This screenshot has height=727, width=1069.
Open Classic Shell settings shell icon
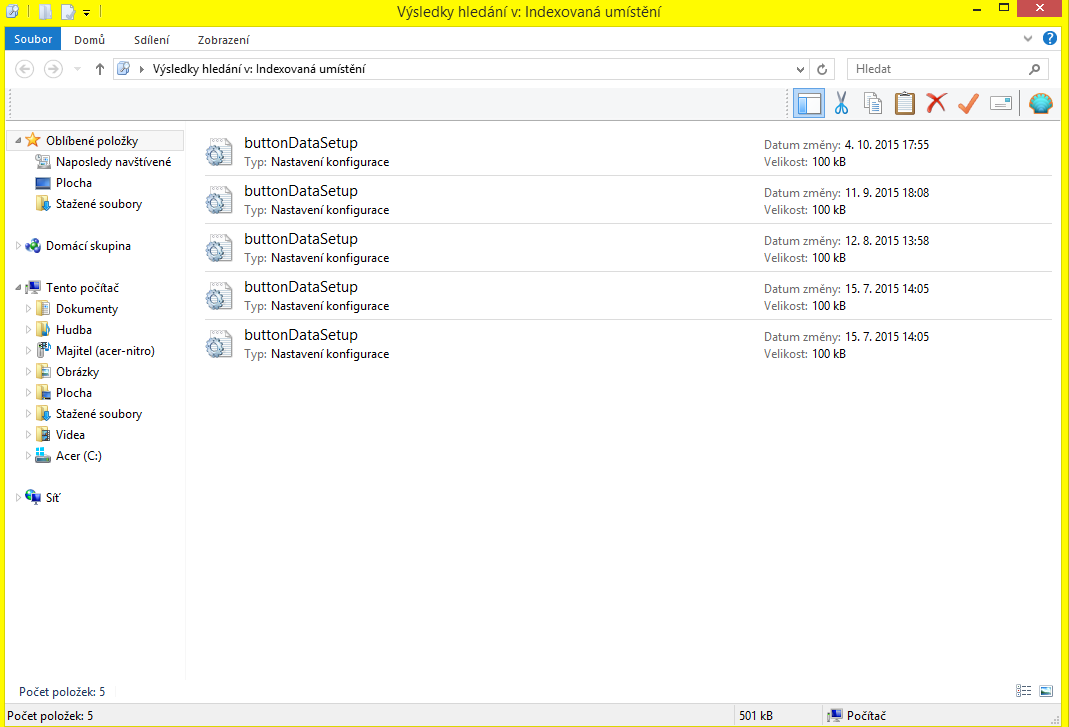tap(1041, 103)
